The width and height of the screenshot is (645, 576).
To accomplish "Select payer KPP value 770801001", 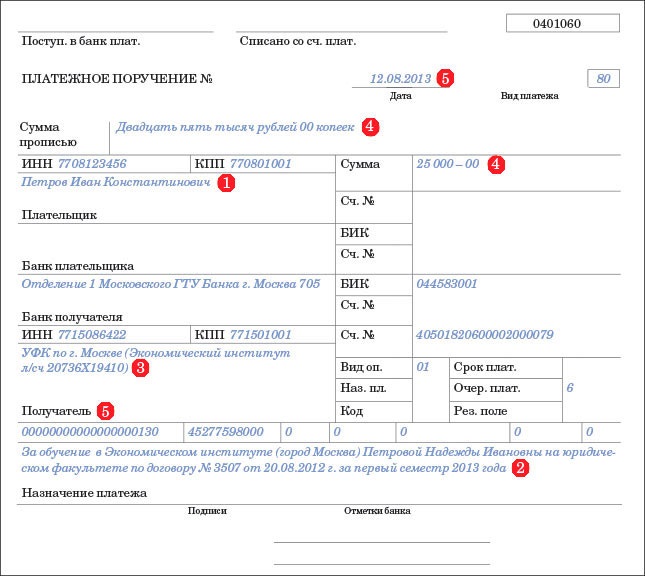I will [x=260, y=164].
